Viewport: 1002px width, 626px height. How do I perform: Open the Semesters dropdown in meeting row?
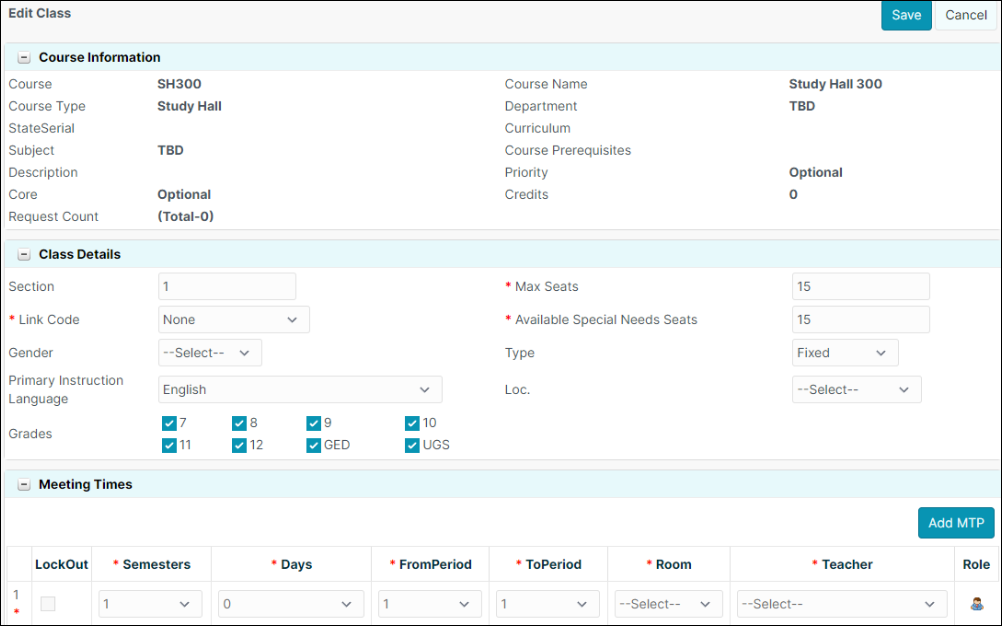150,604
